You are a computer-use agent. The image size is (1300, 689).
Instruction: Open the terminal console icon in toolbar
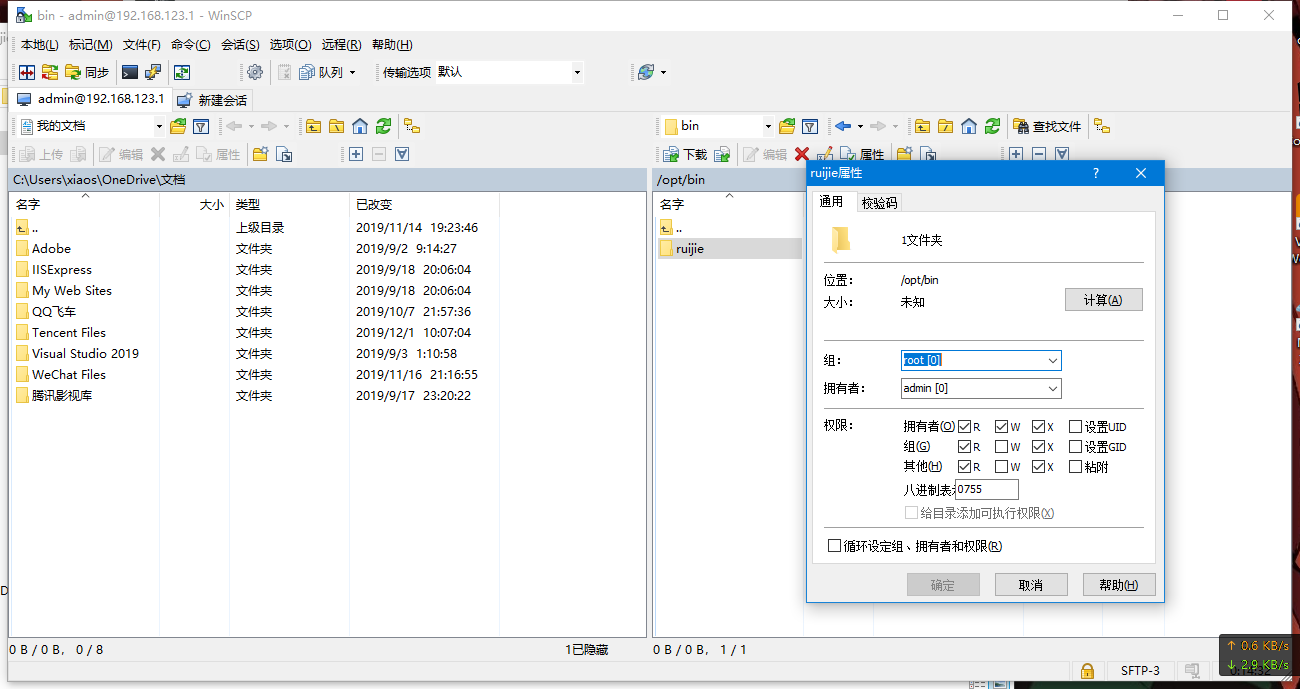click(x=129, y=72)
